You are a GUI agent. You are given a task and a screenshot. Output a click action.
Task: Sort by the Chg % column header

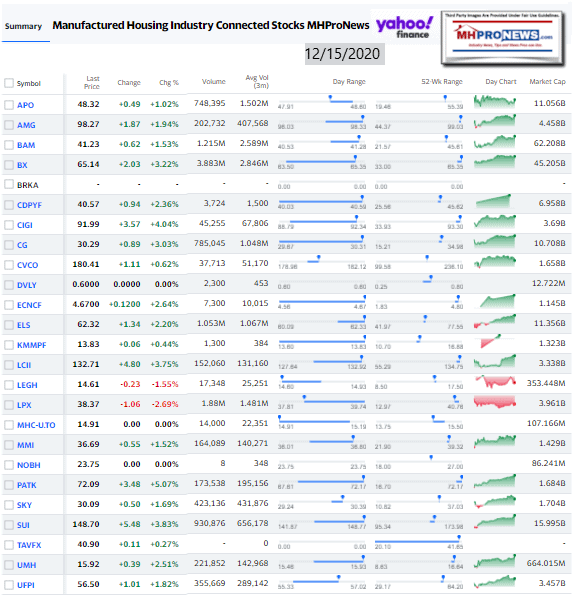pyautogui.click(x=169, y=83)
